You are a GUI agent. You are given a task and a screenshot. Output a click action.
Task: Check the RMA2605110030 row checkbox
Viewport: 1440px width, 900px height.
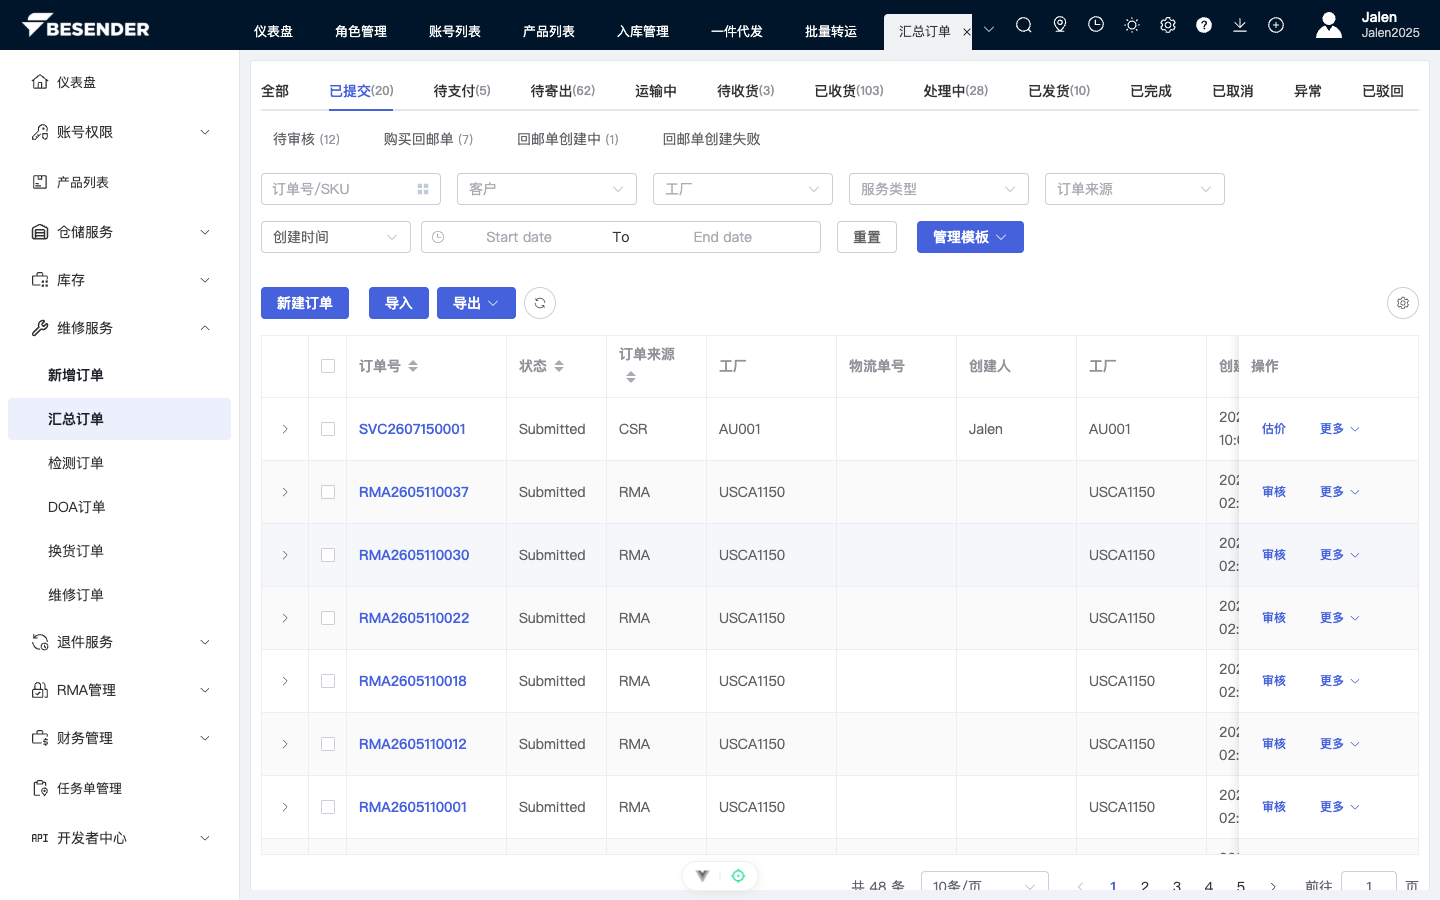tap(328, 555)
